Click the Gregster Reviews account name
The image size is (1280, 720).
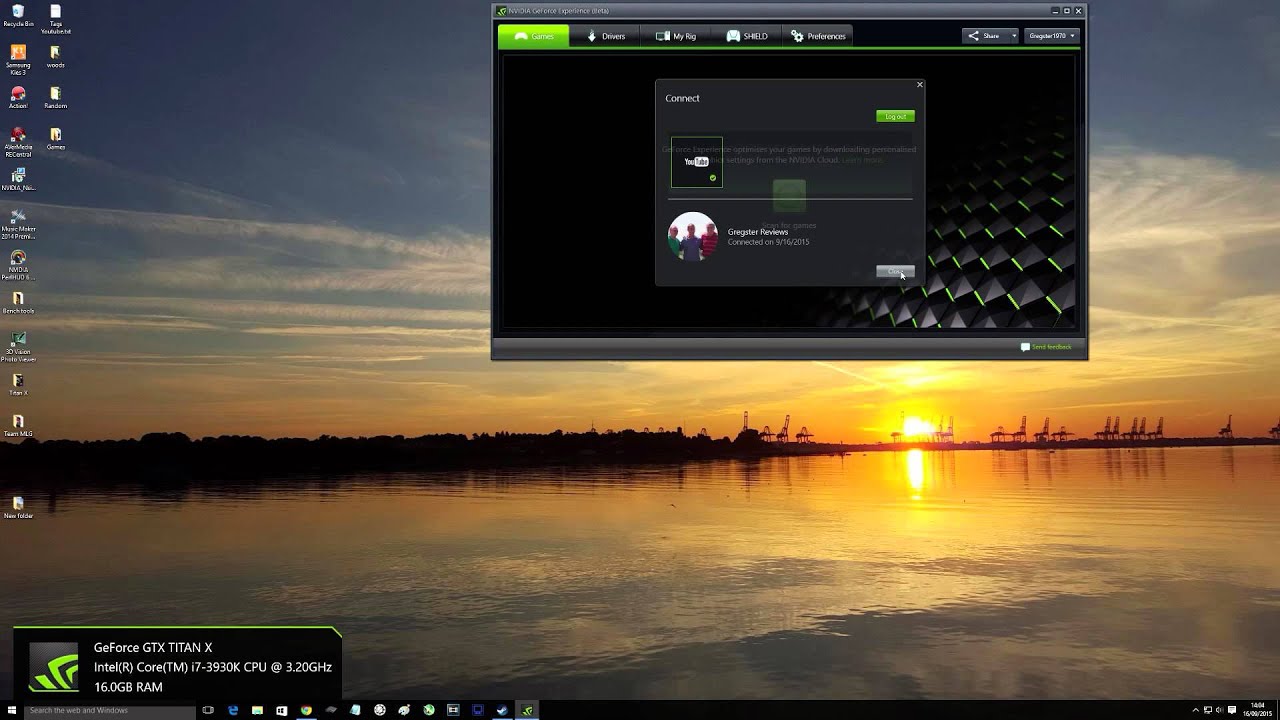757,232
